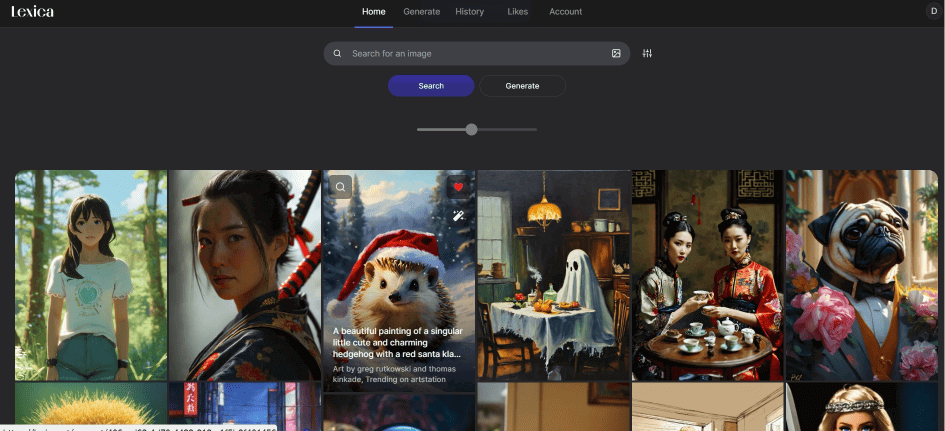
Task: Click the hedgehog prompt description text
Action: pyautogui.click(x=398, y=342)
